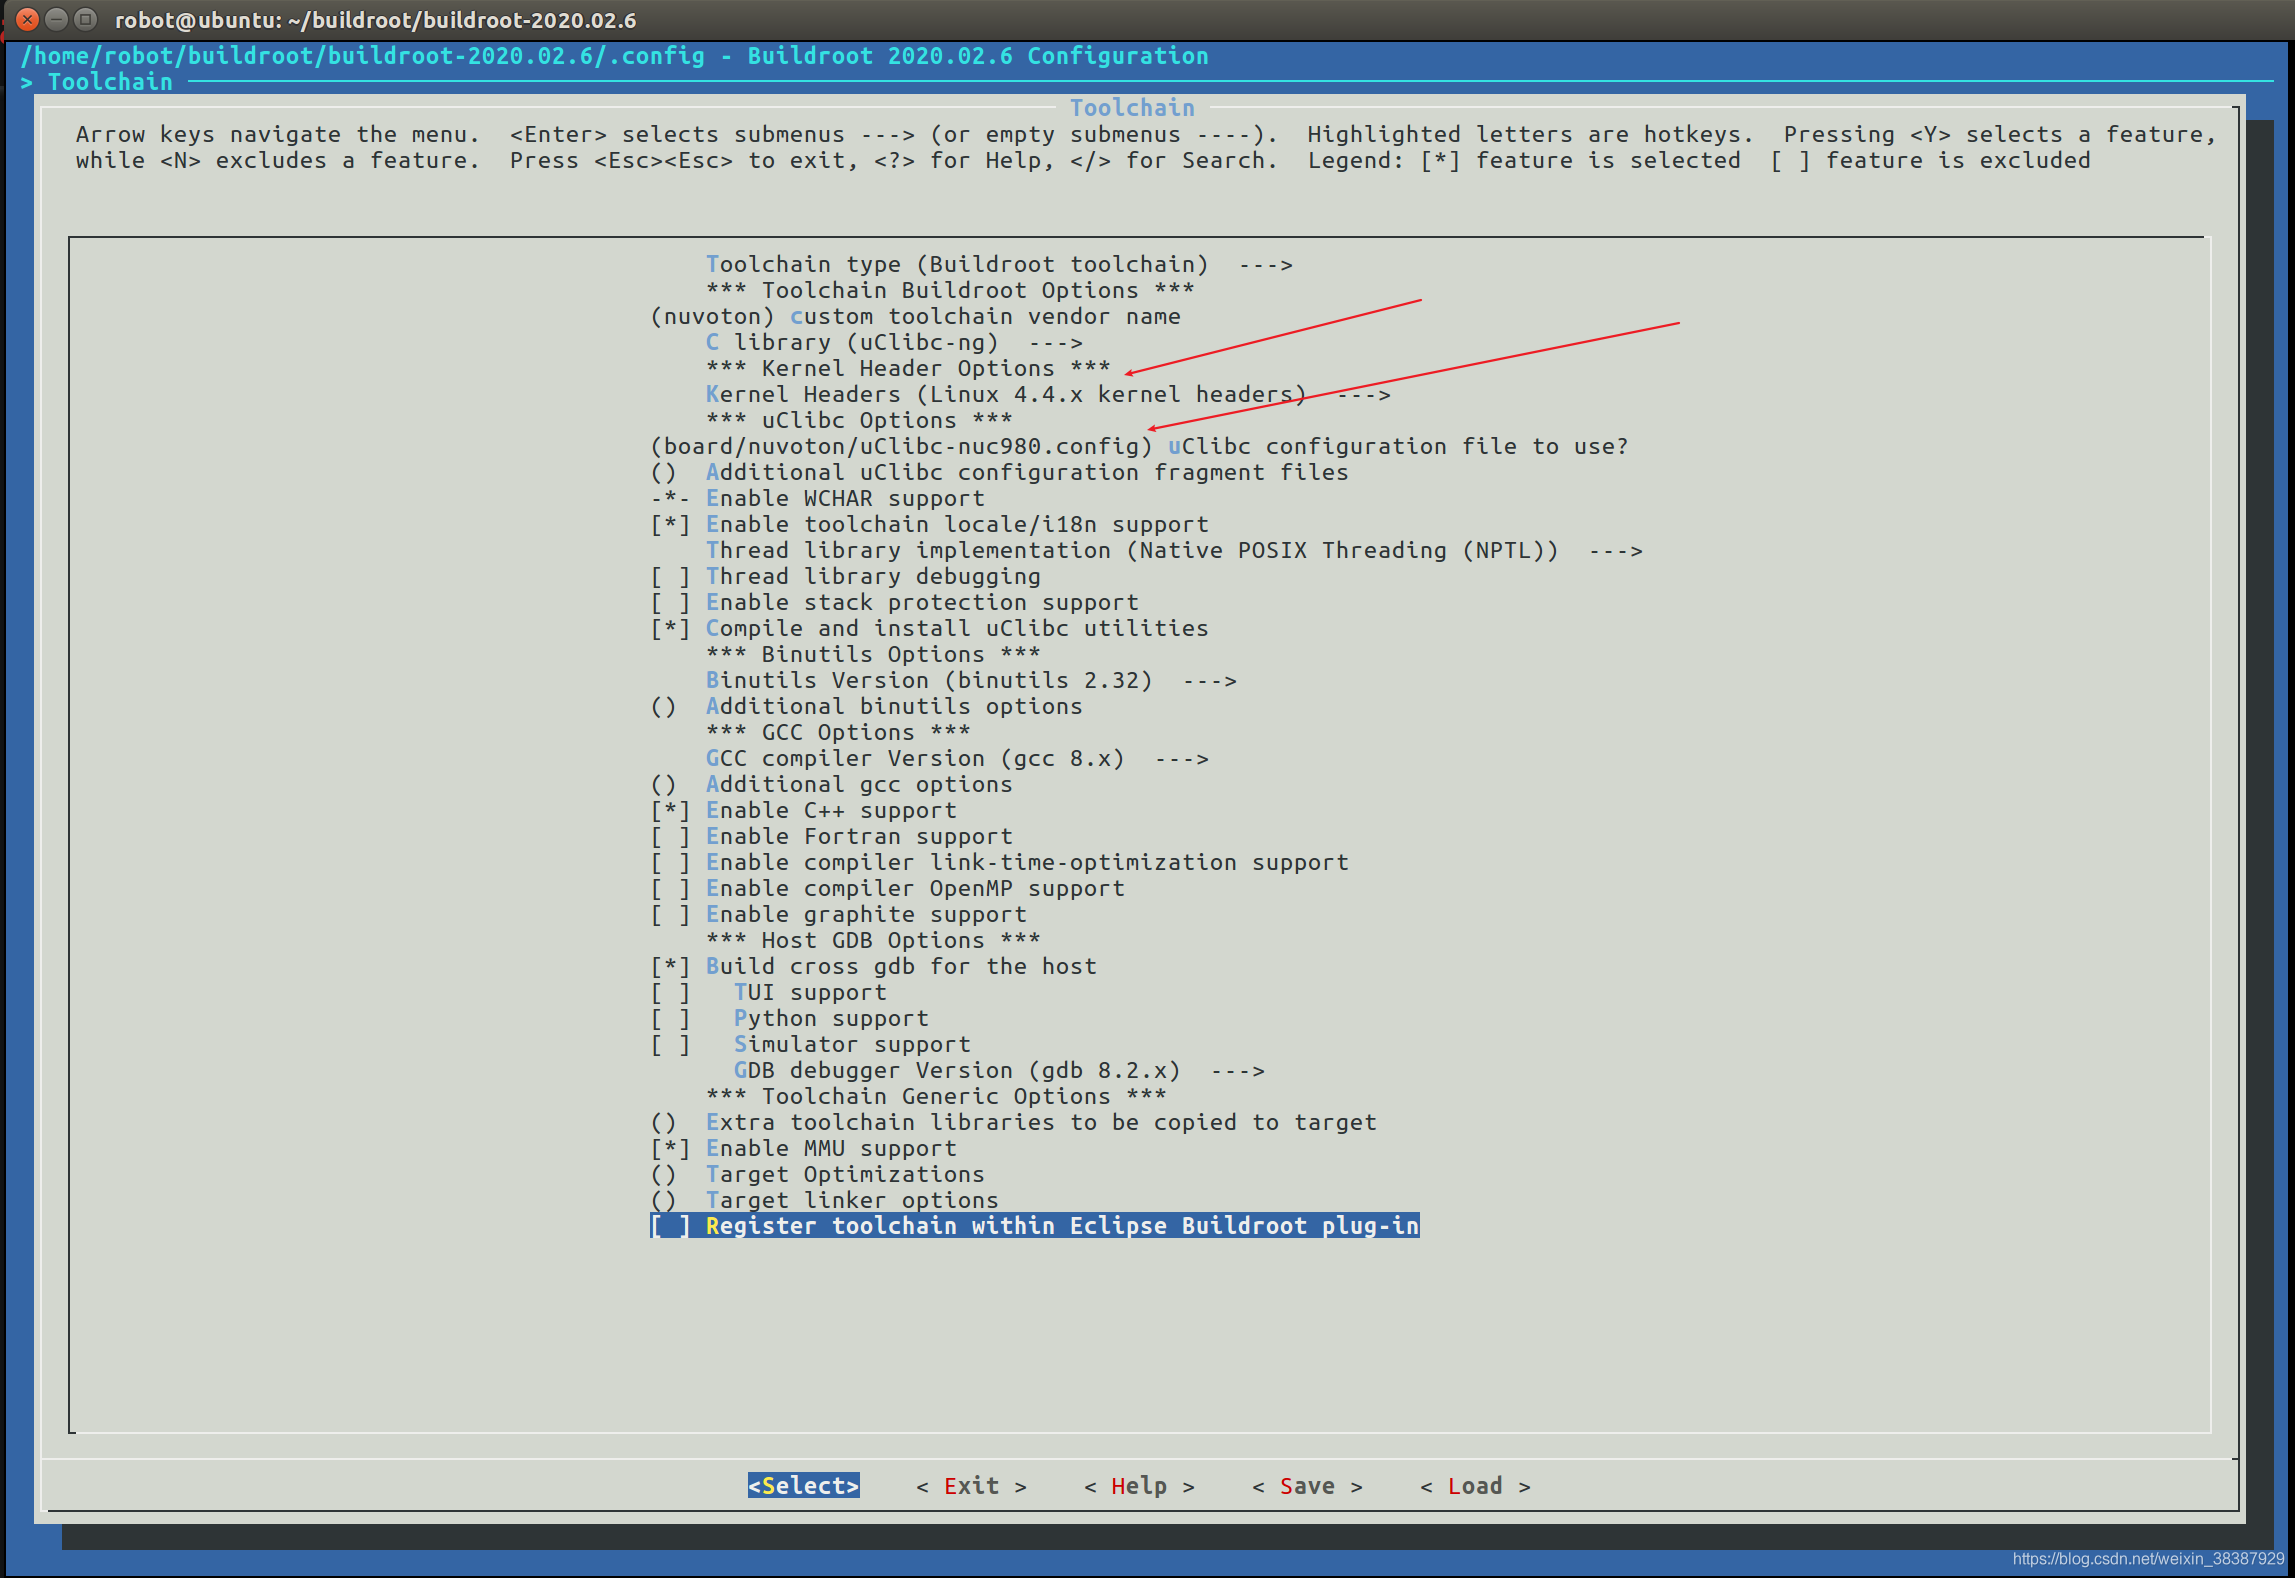Click the Kernel Header Options header

tap(908, 368)
